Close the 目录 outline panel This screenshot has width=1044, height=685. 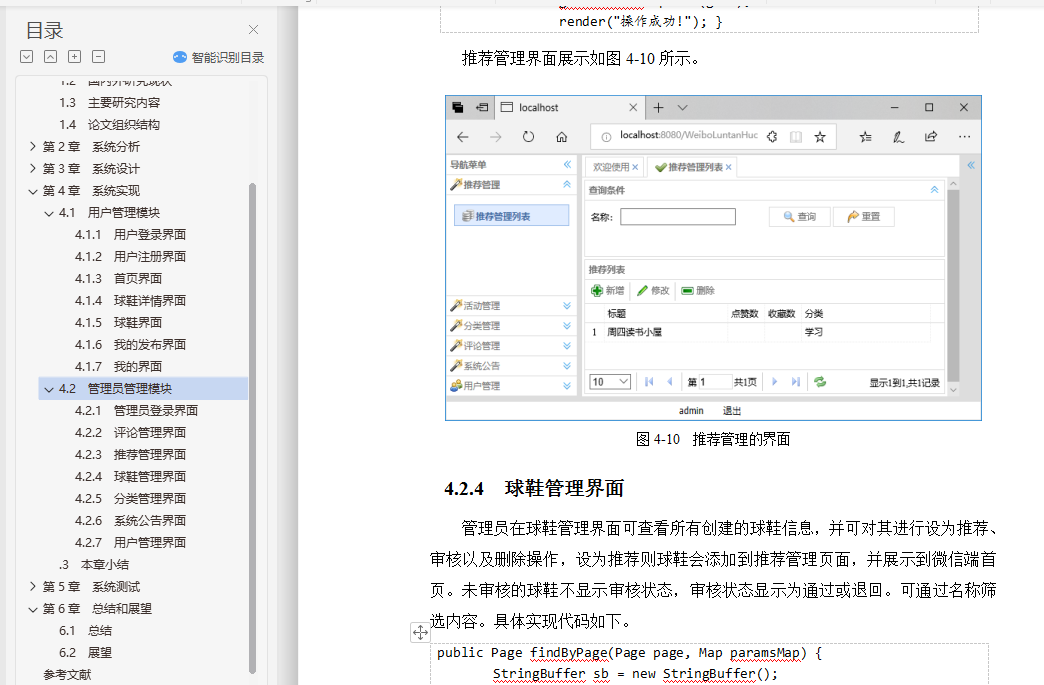click(x=254, y=30)
